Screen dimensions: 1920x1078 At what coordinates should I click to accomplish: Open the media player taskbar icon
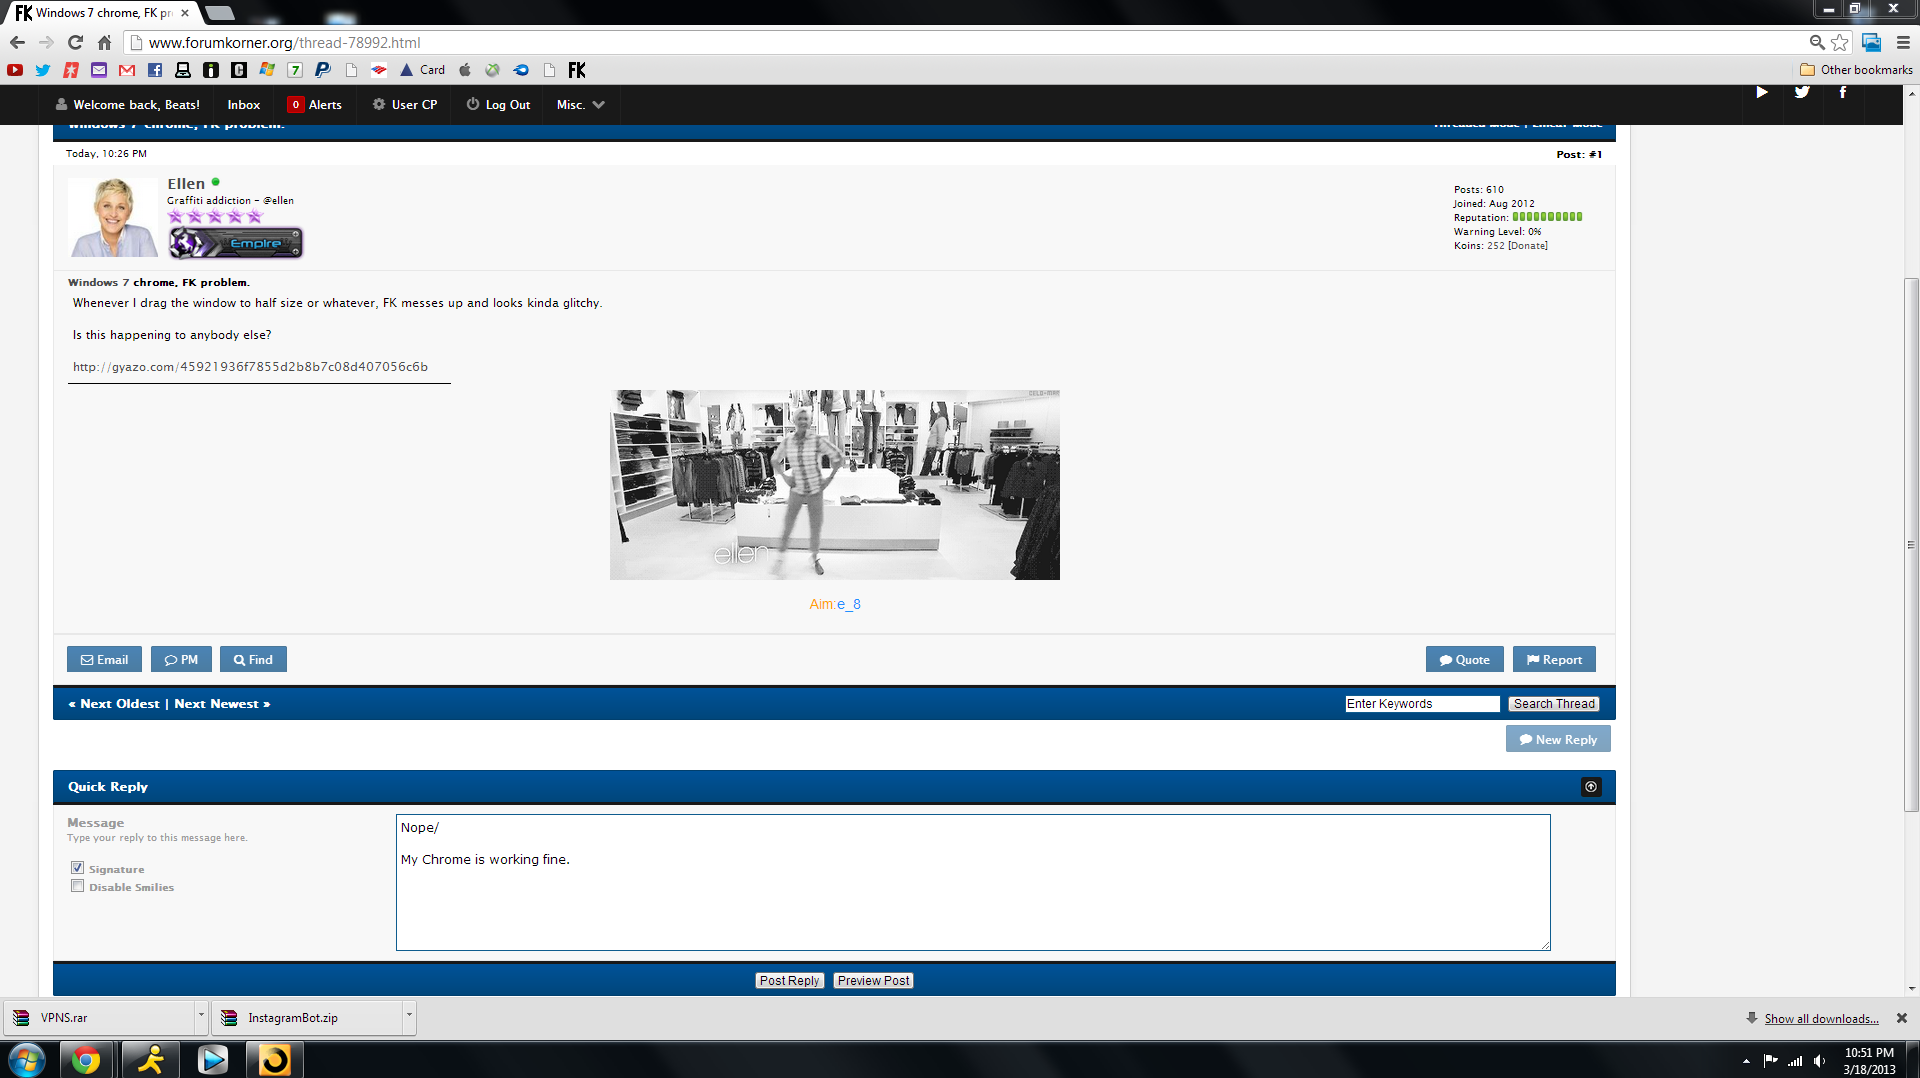pos(212,1059)
